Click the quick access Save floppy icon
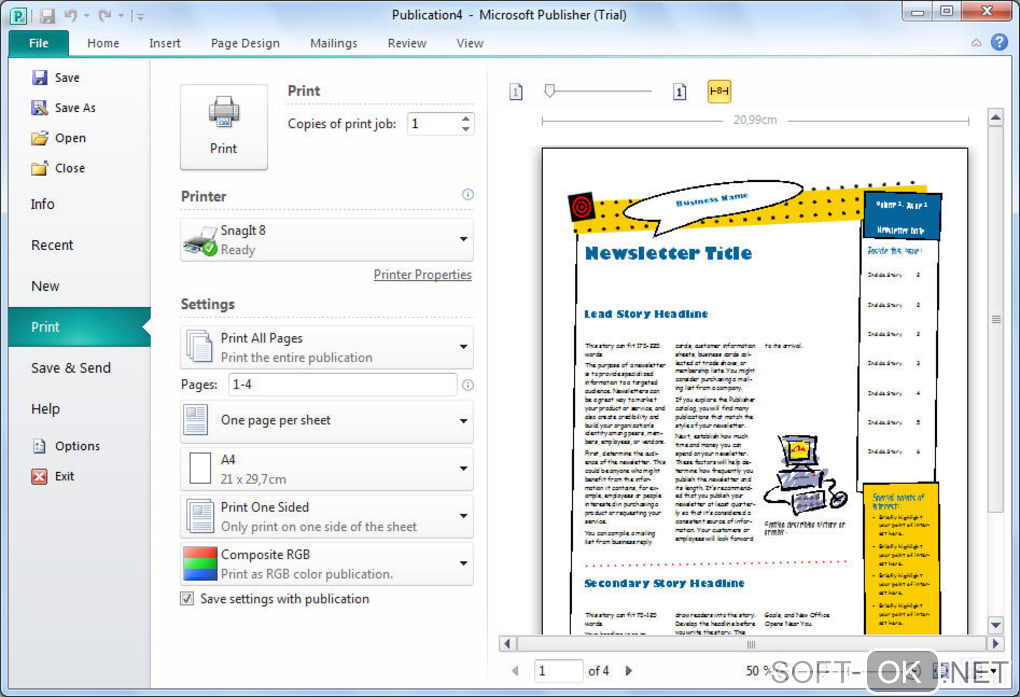This screenshot has height=697, width=1020. [47, 16]
